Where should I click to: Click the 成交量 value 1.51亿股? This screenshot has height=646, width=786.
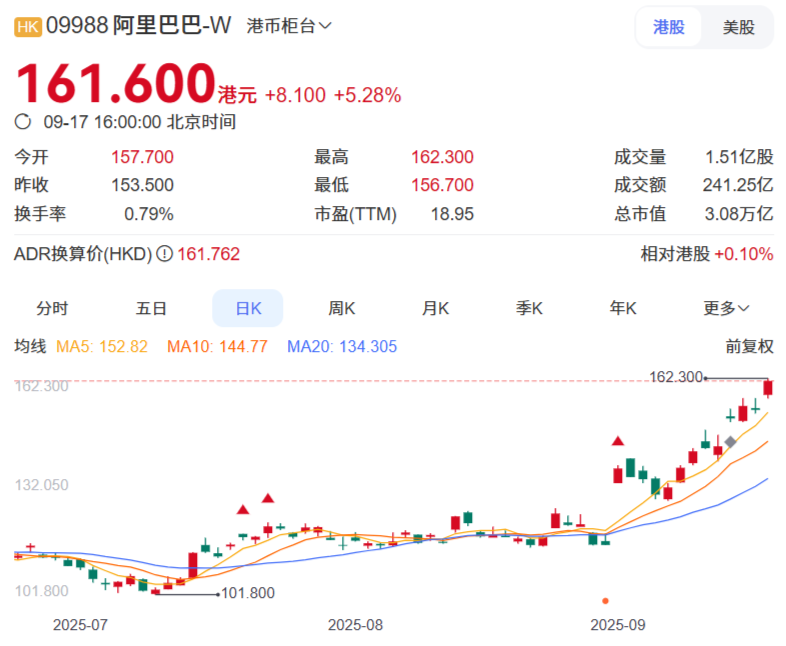[739, 157]
